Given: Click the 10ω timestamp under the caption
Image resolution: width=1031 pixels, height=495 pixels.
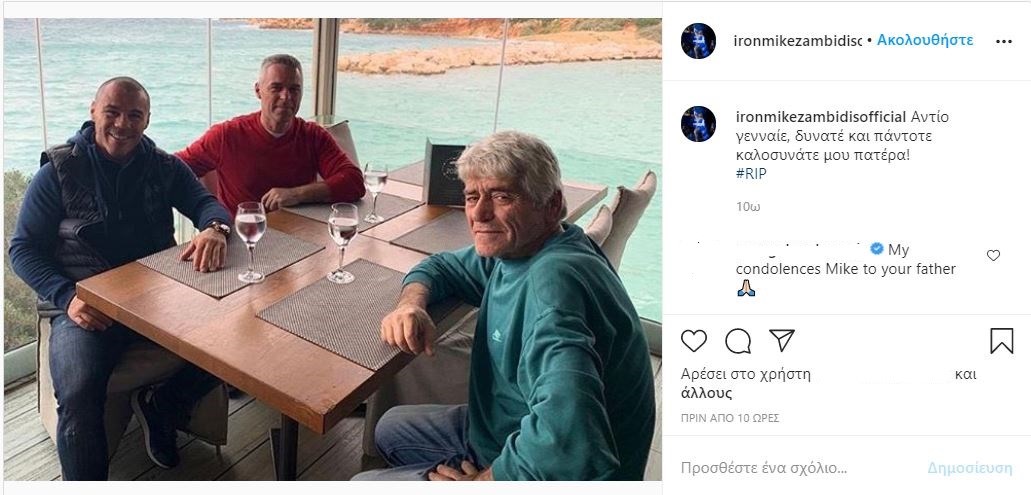Looking at the screenshot, I should [748, 206].
